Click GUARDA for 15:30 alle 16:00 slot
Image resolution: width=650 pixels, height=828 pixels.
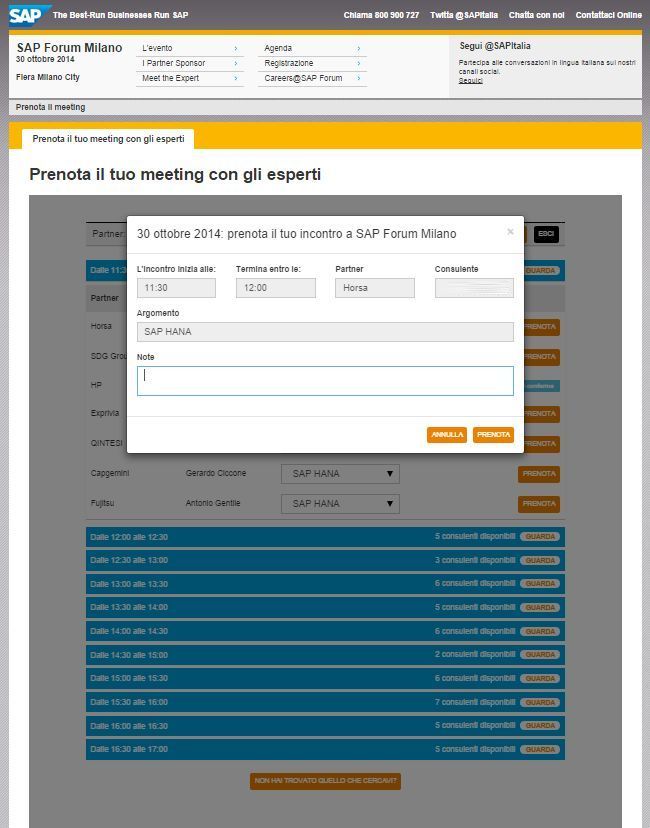(540, 702)
